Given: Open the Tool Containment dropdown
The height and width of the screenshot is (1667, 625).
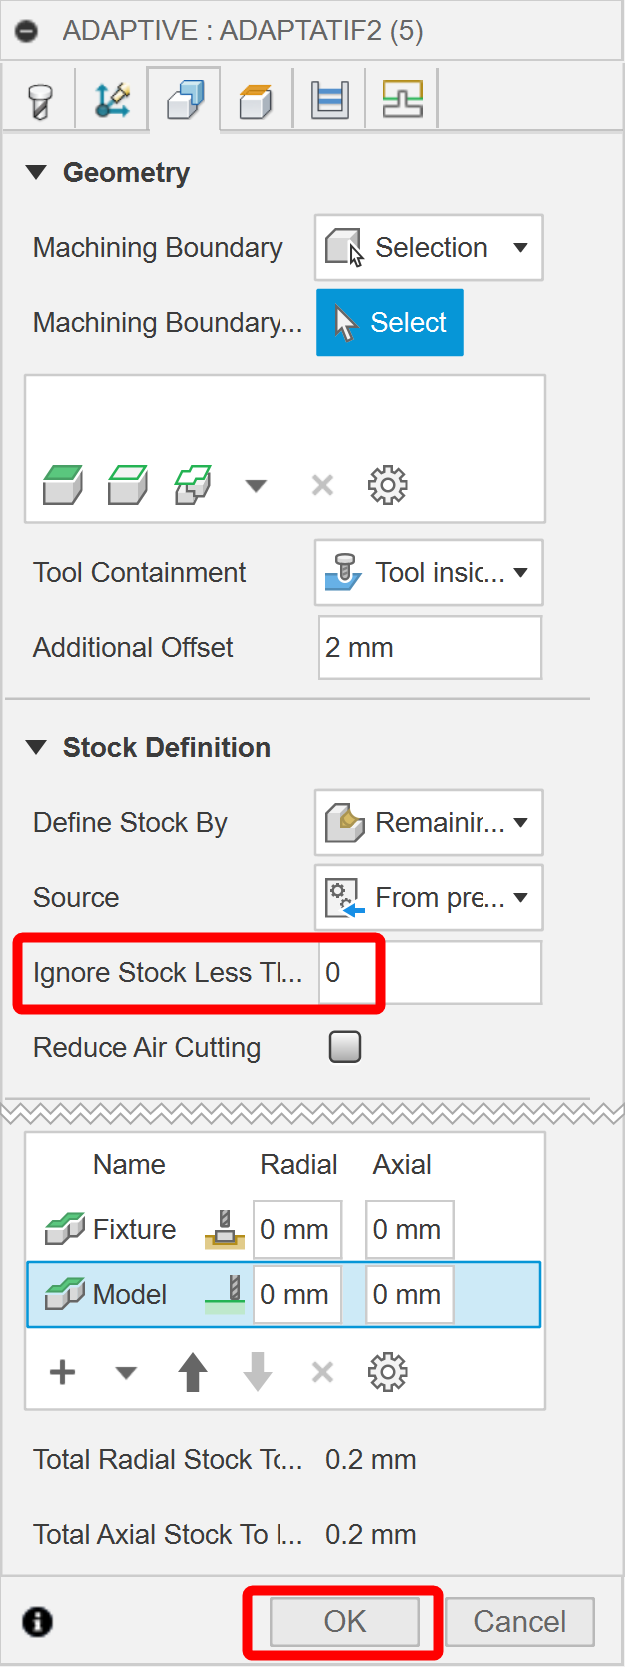Looking at the screenshot, I should pyautogui.click(x=428, y=572).
